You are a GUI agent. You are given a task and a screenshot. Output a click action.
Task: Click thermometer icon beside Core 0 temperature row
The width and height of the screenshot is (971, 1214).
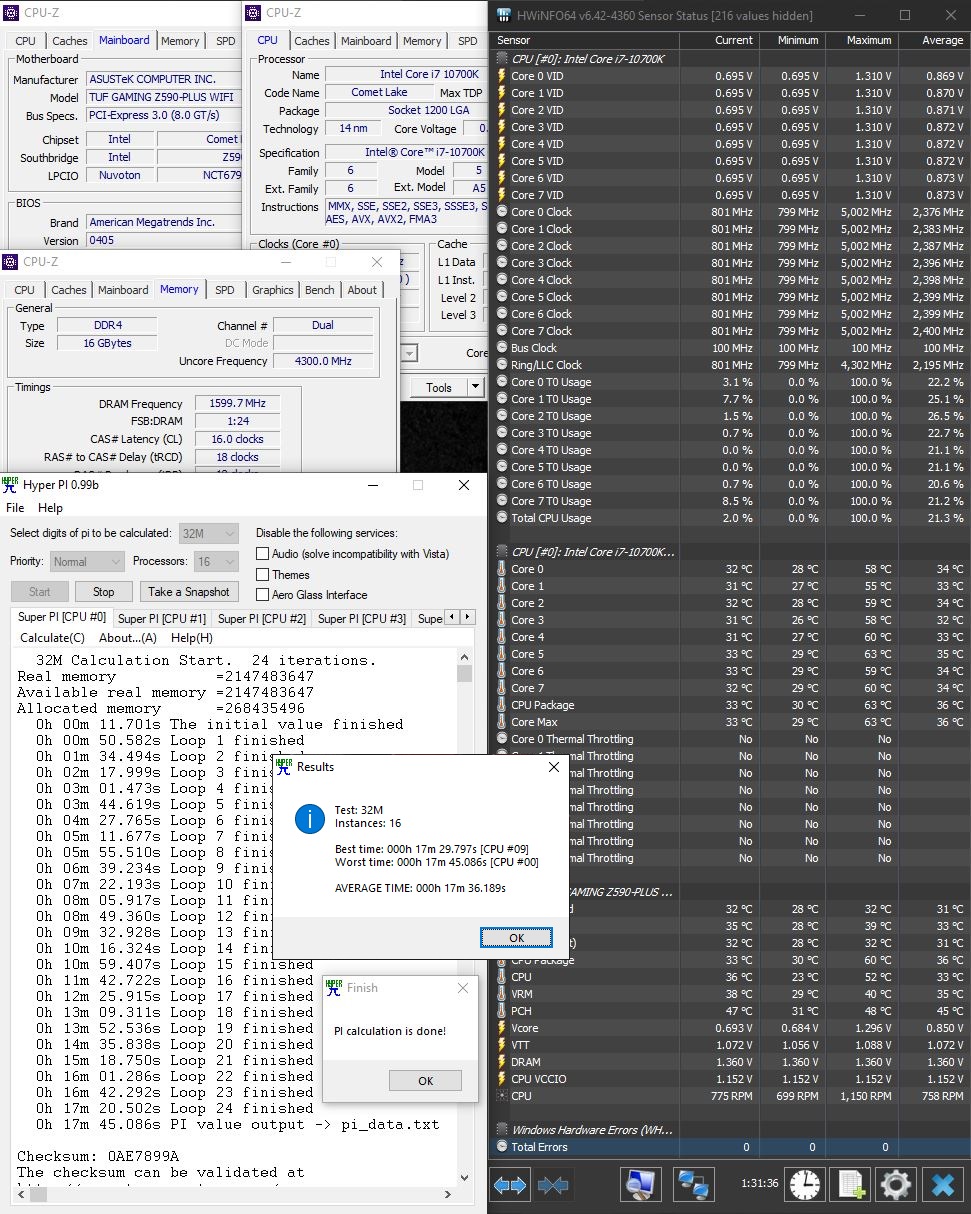click(502, 569)
